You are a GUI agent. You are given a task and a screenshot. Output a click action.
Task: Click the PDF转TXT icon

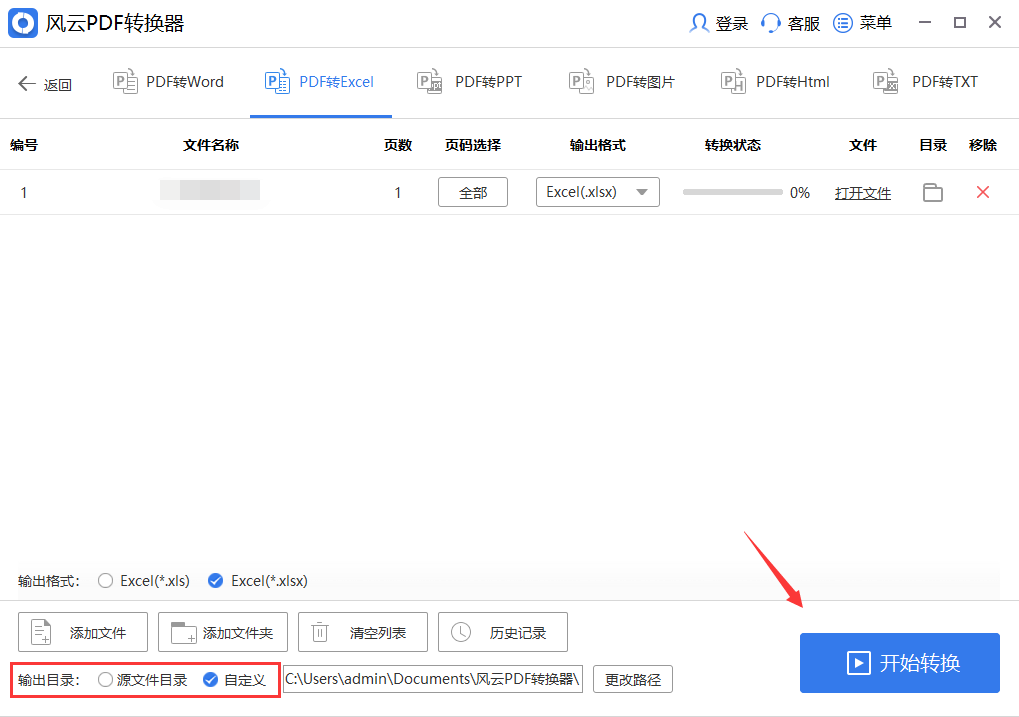[x=886, y=82]
